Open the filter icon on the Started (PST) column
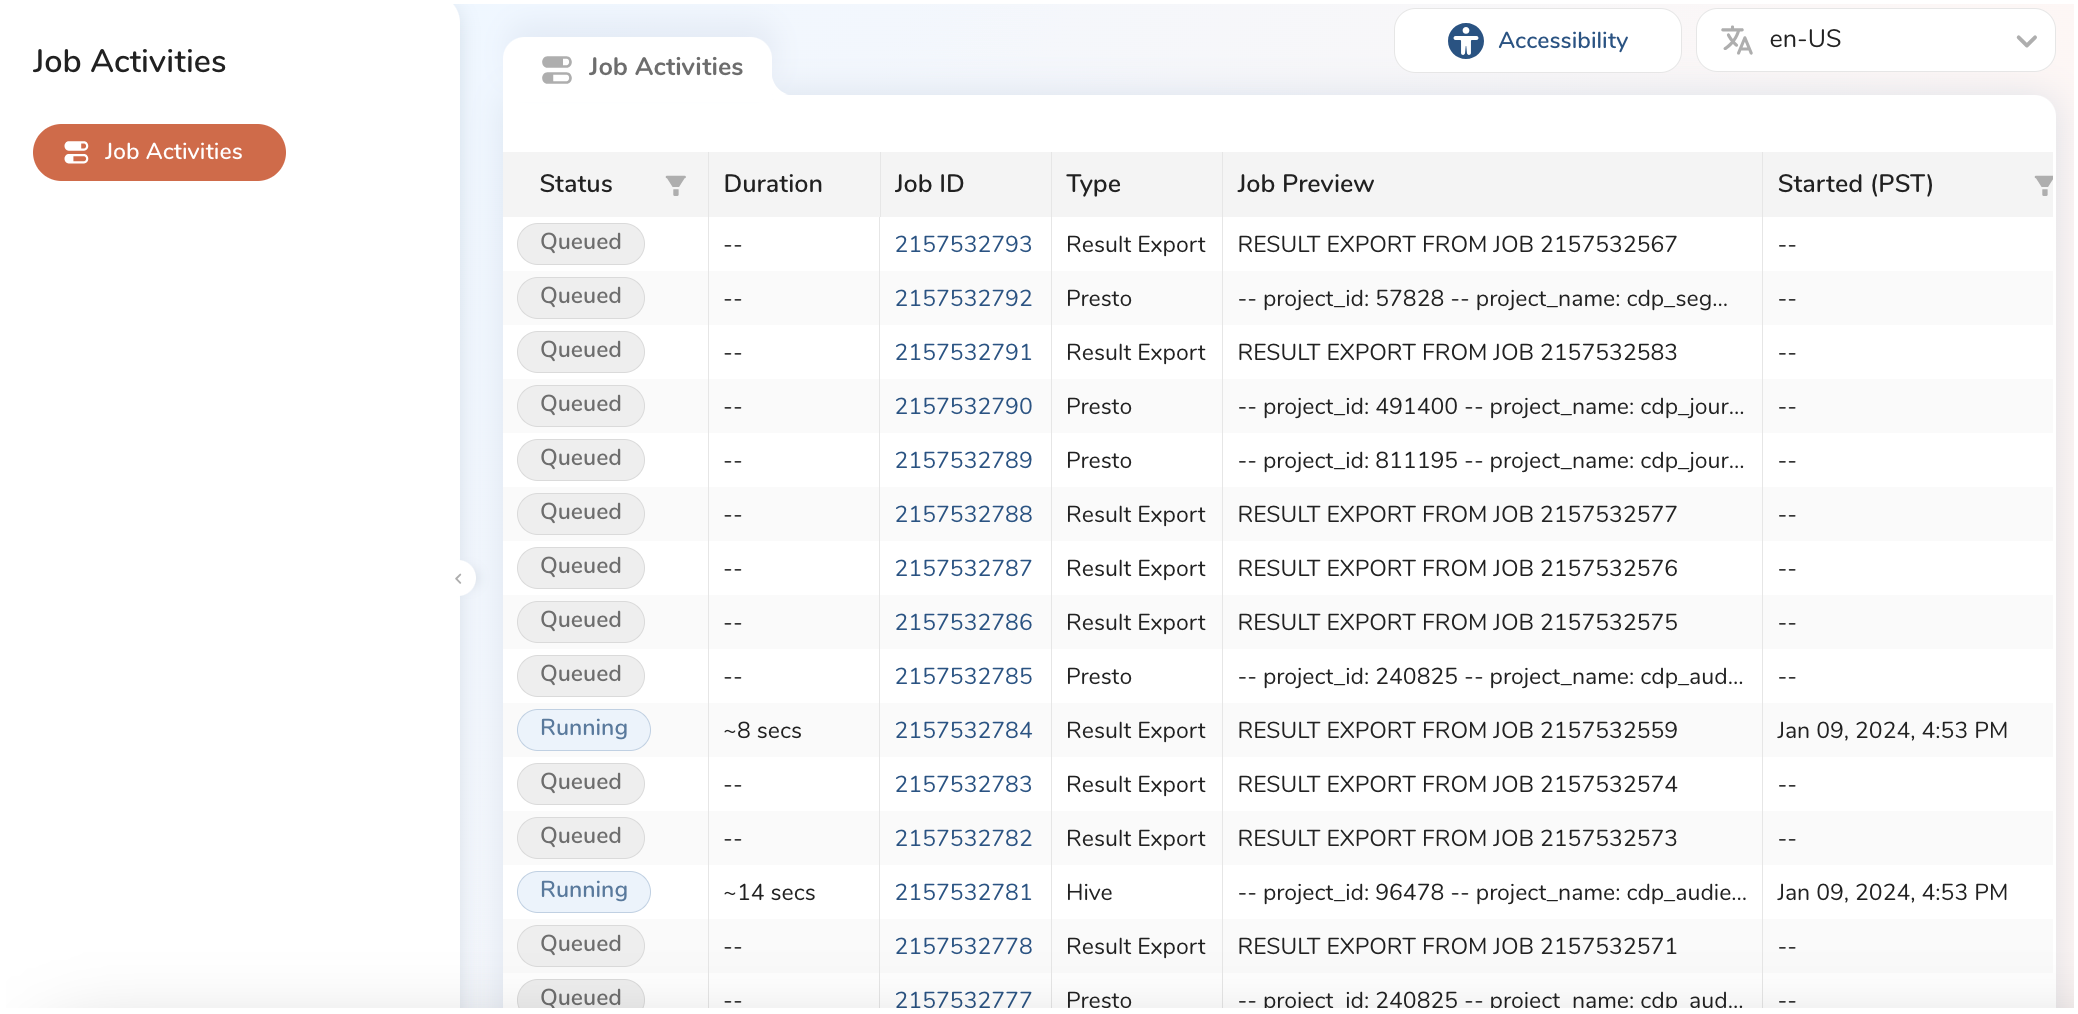This screenshot has height=1014, width=2078. point(2044,184)
